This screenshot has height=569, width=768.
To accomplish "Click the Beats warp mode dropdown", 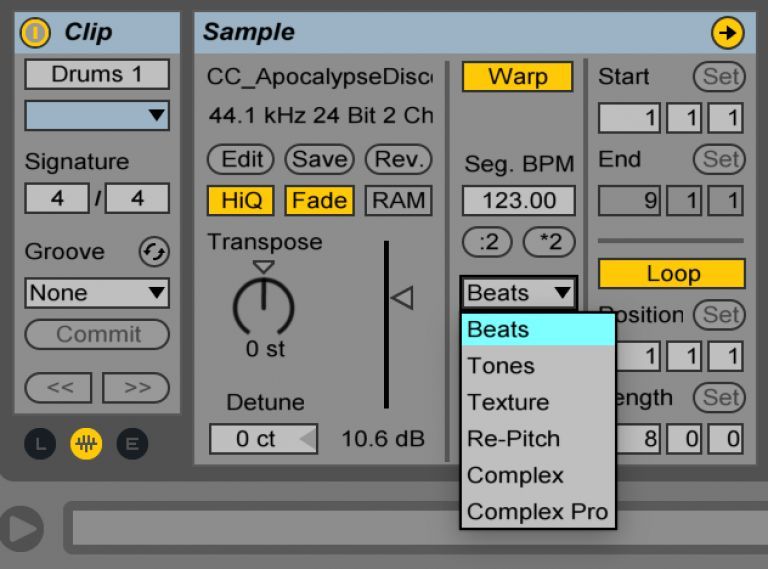I will [x=519, y=293].
